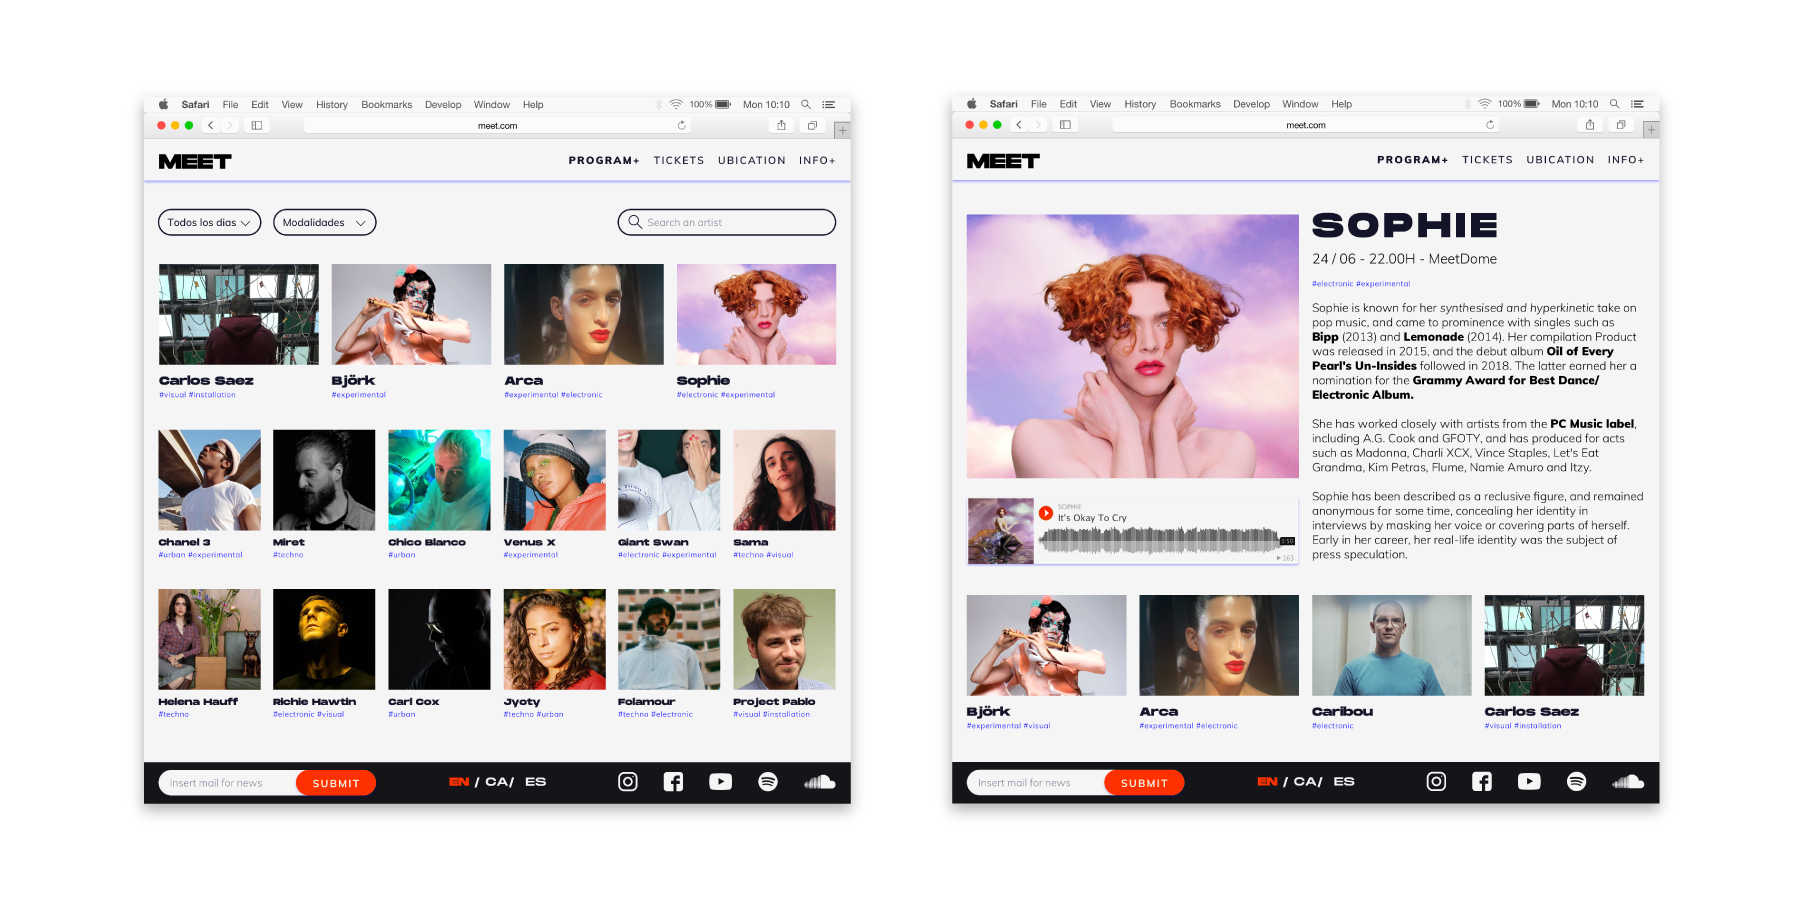Open the Björk artist photo in left window
The height and width of the screenshot is (900, 1804).
point(411,314)
